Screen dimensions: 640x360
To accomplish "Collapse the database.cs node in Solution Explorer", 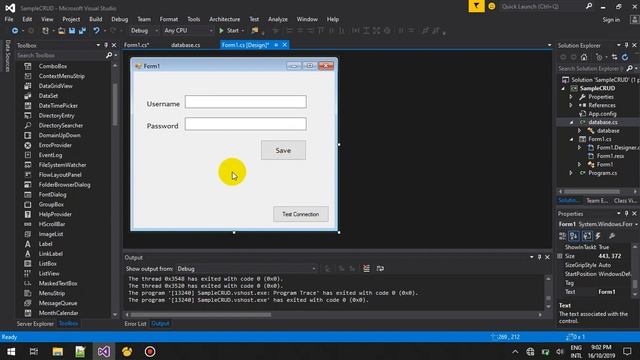I will pos(571,122).
